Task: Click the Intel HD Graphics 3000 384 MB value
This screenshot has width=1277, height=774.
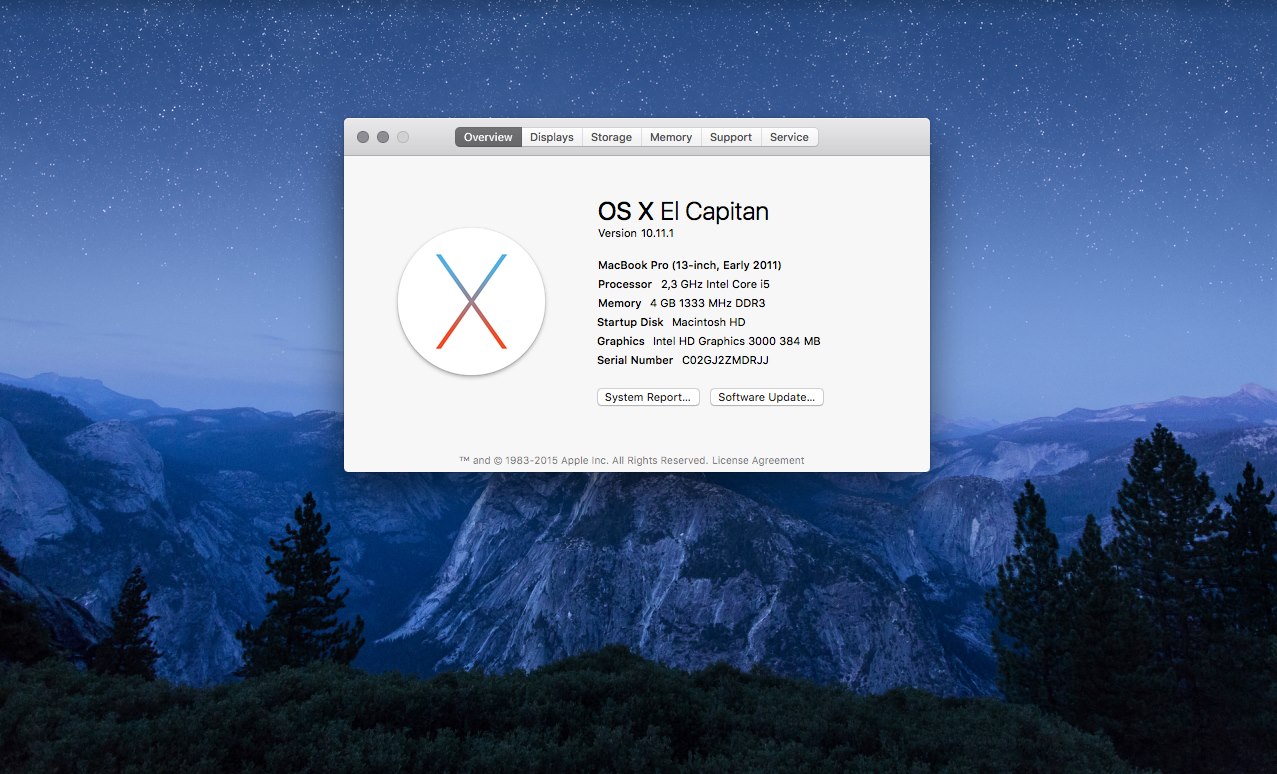Action: [x=737, y=341]
